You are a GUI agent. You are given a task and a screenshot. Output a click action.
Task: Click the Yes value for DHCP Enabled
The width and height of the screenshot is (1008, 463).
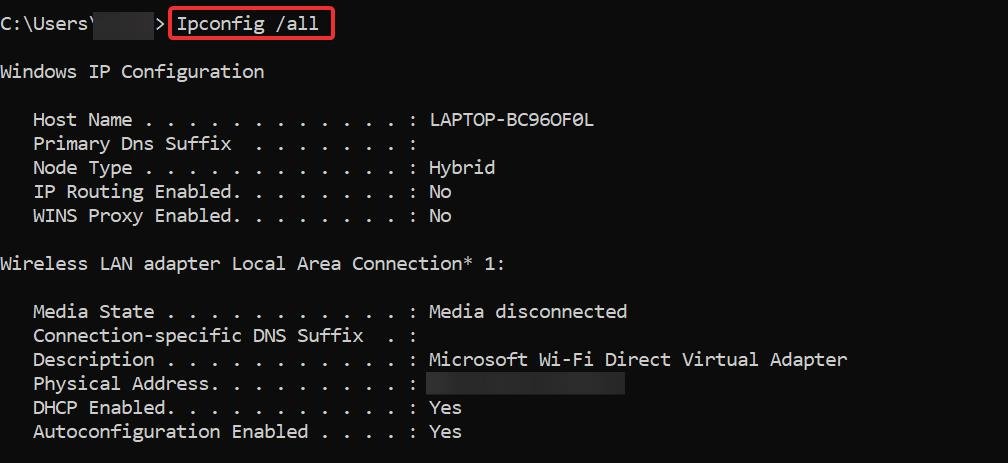tap(446, 408)
